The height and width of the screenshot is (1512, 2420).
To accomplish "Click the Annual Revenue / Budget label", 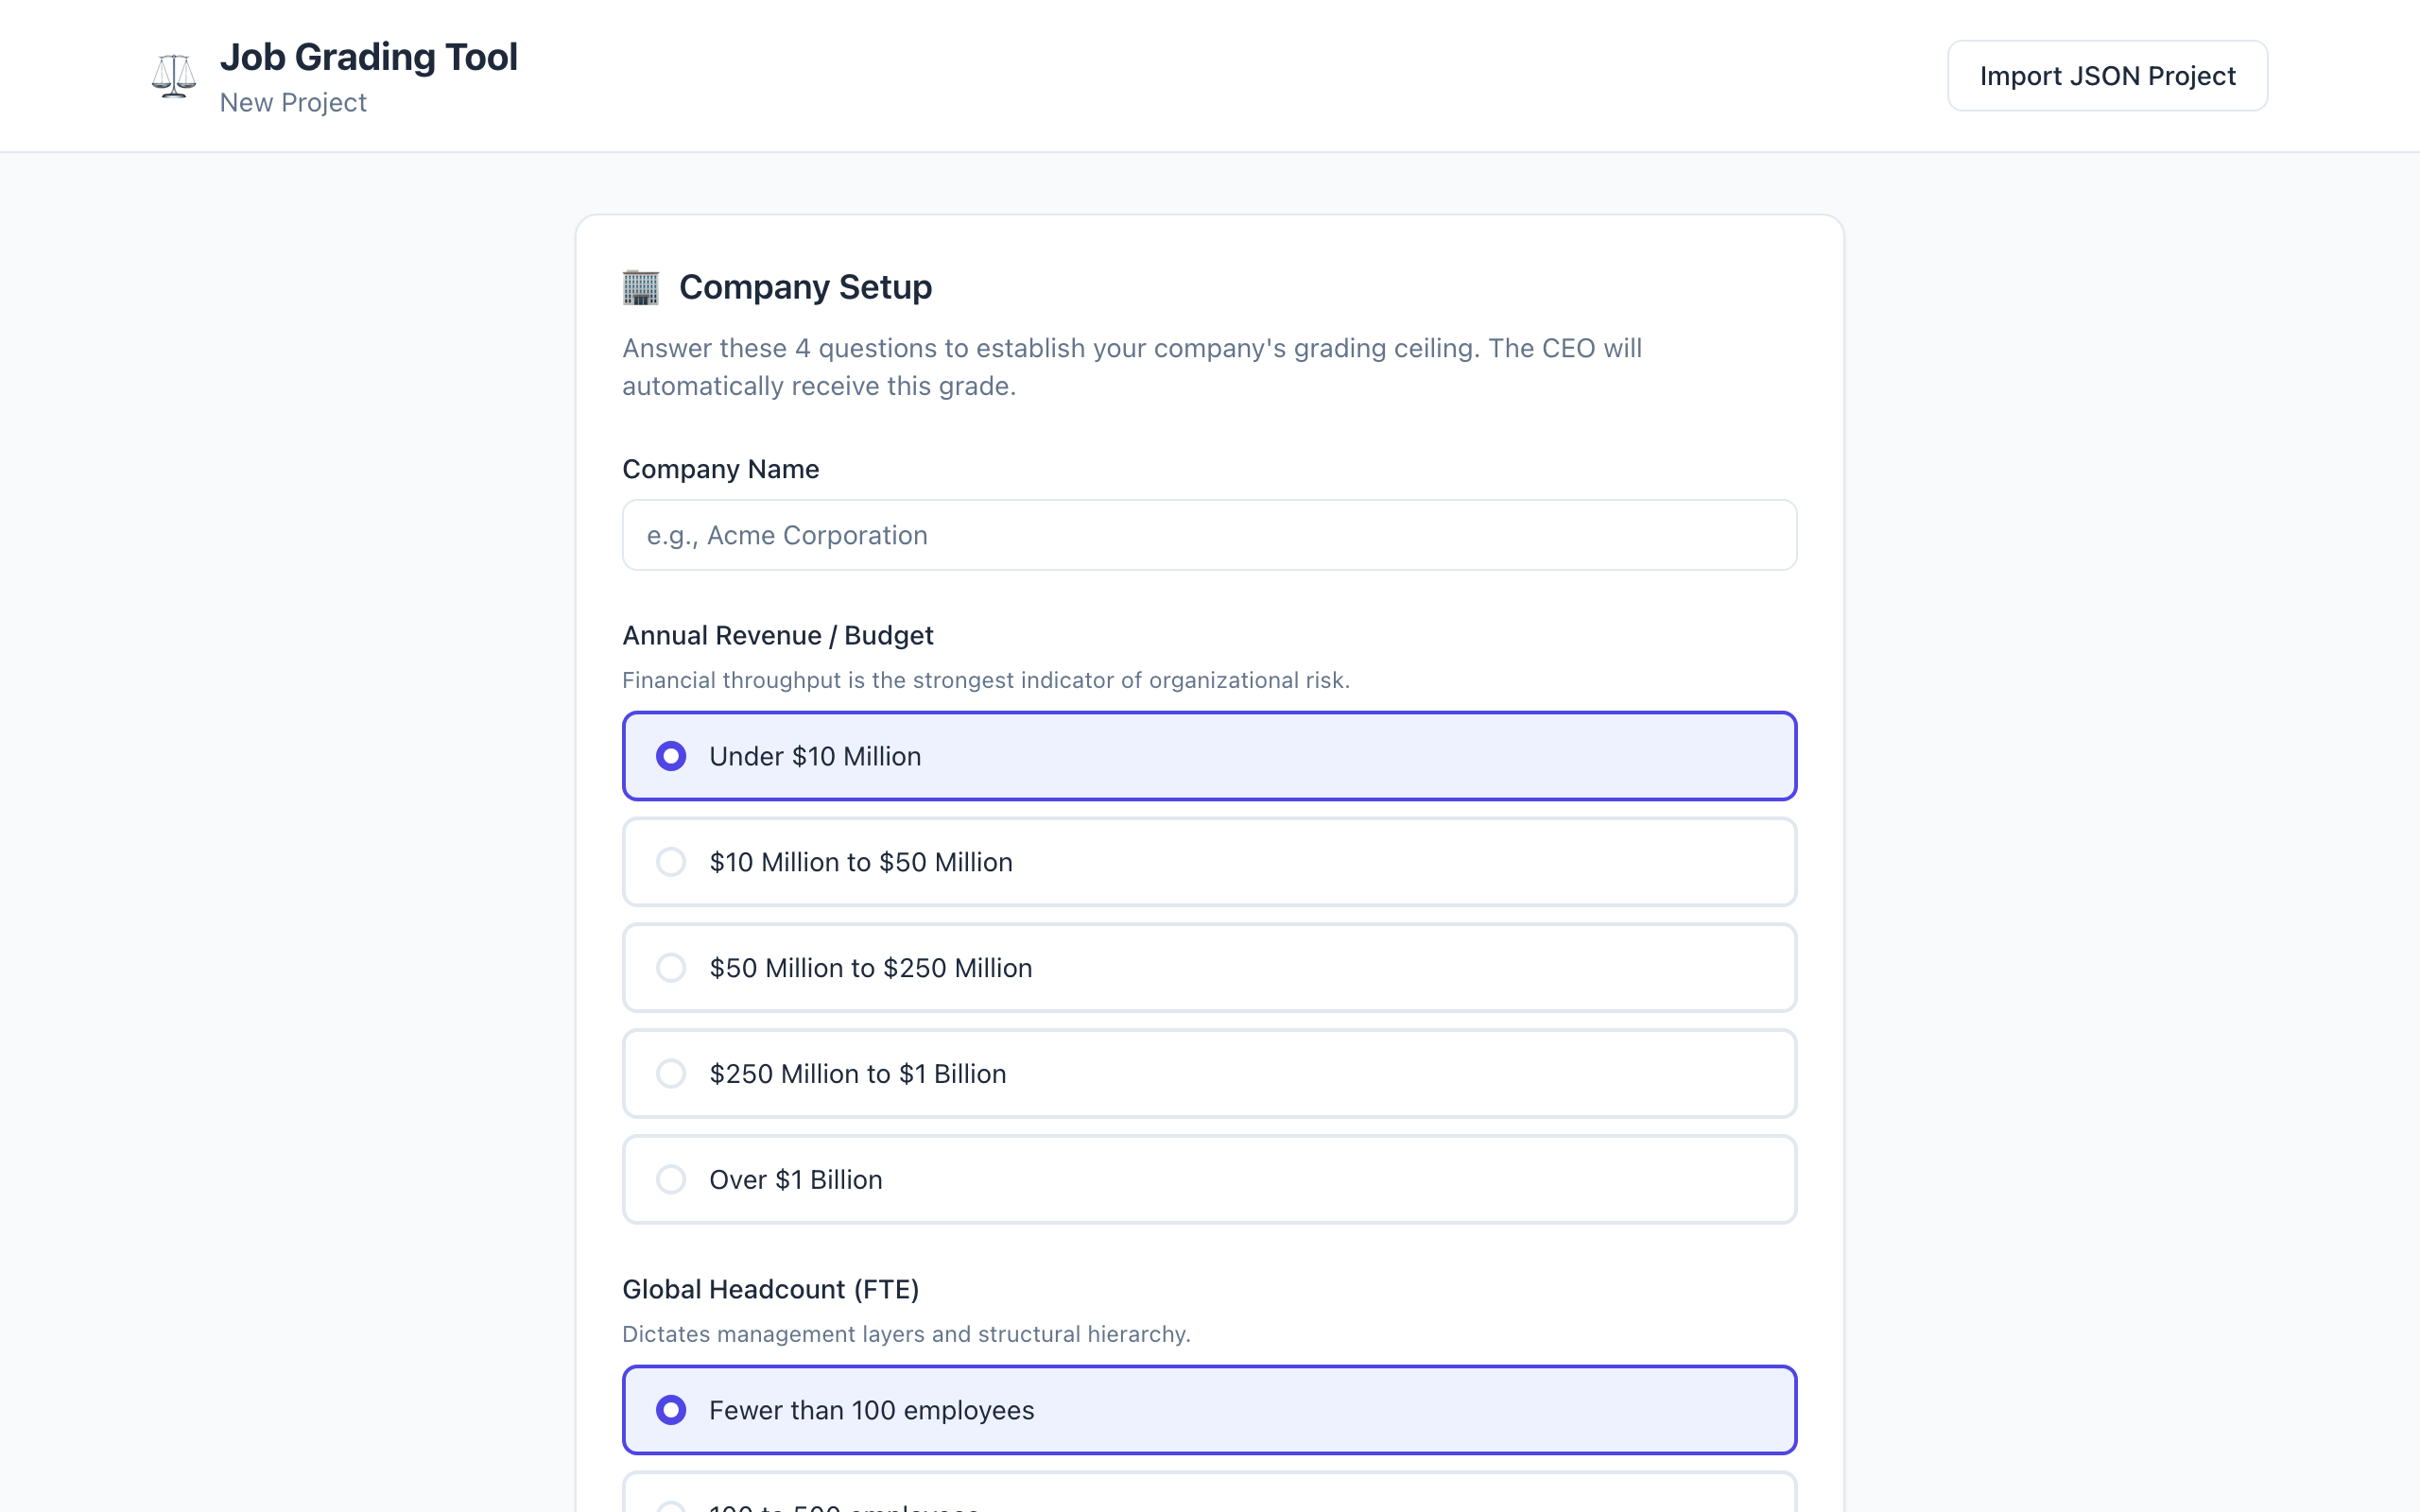I will pyautogui.click(x=778, y=636).
